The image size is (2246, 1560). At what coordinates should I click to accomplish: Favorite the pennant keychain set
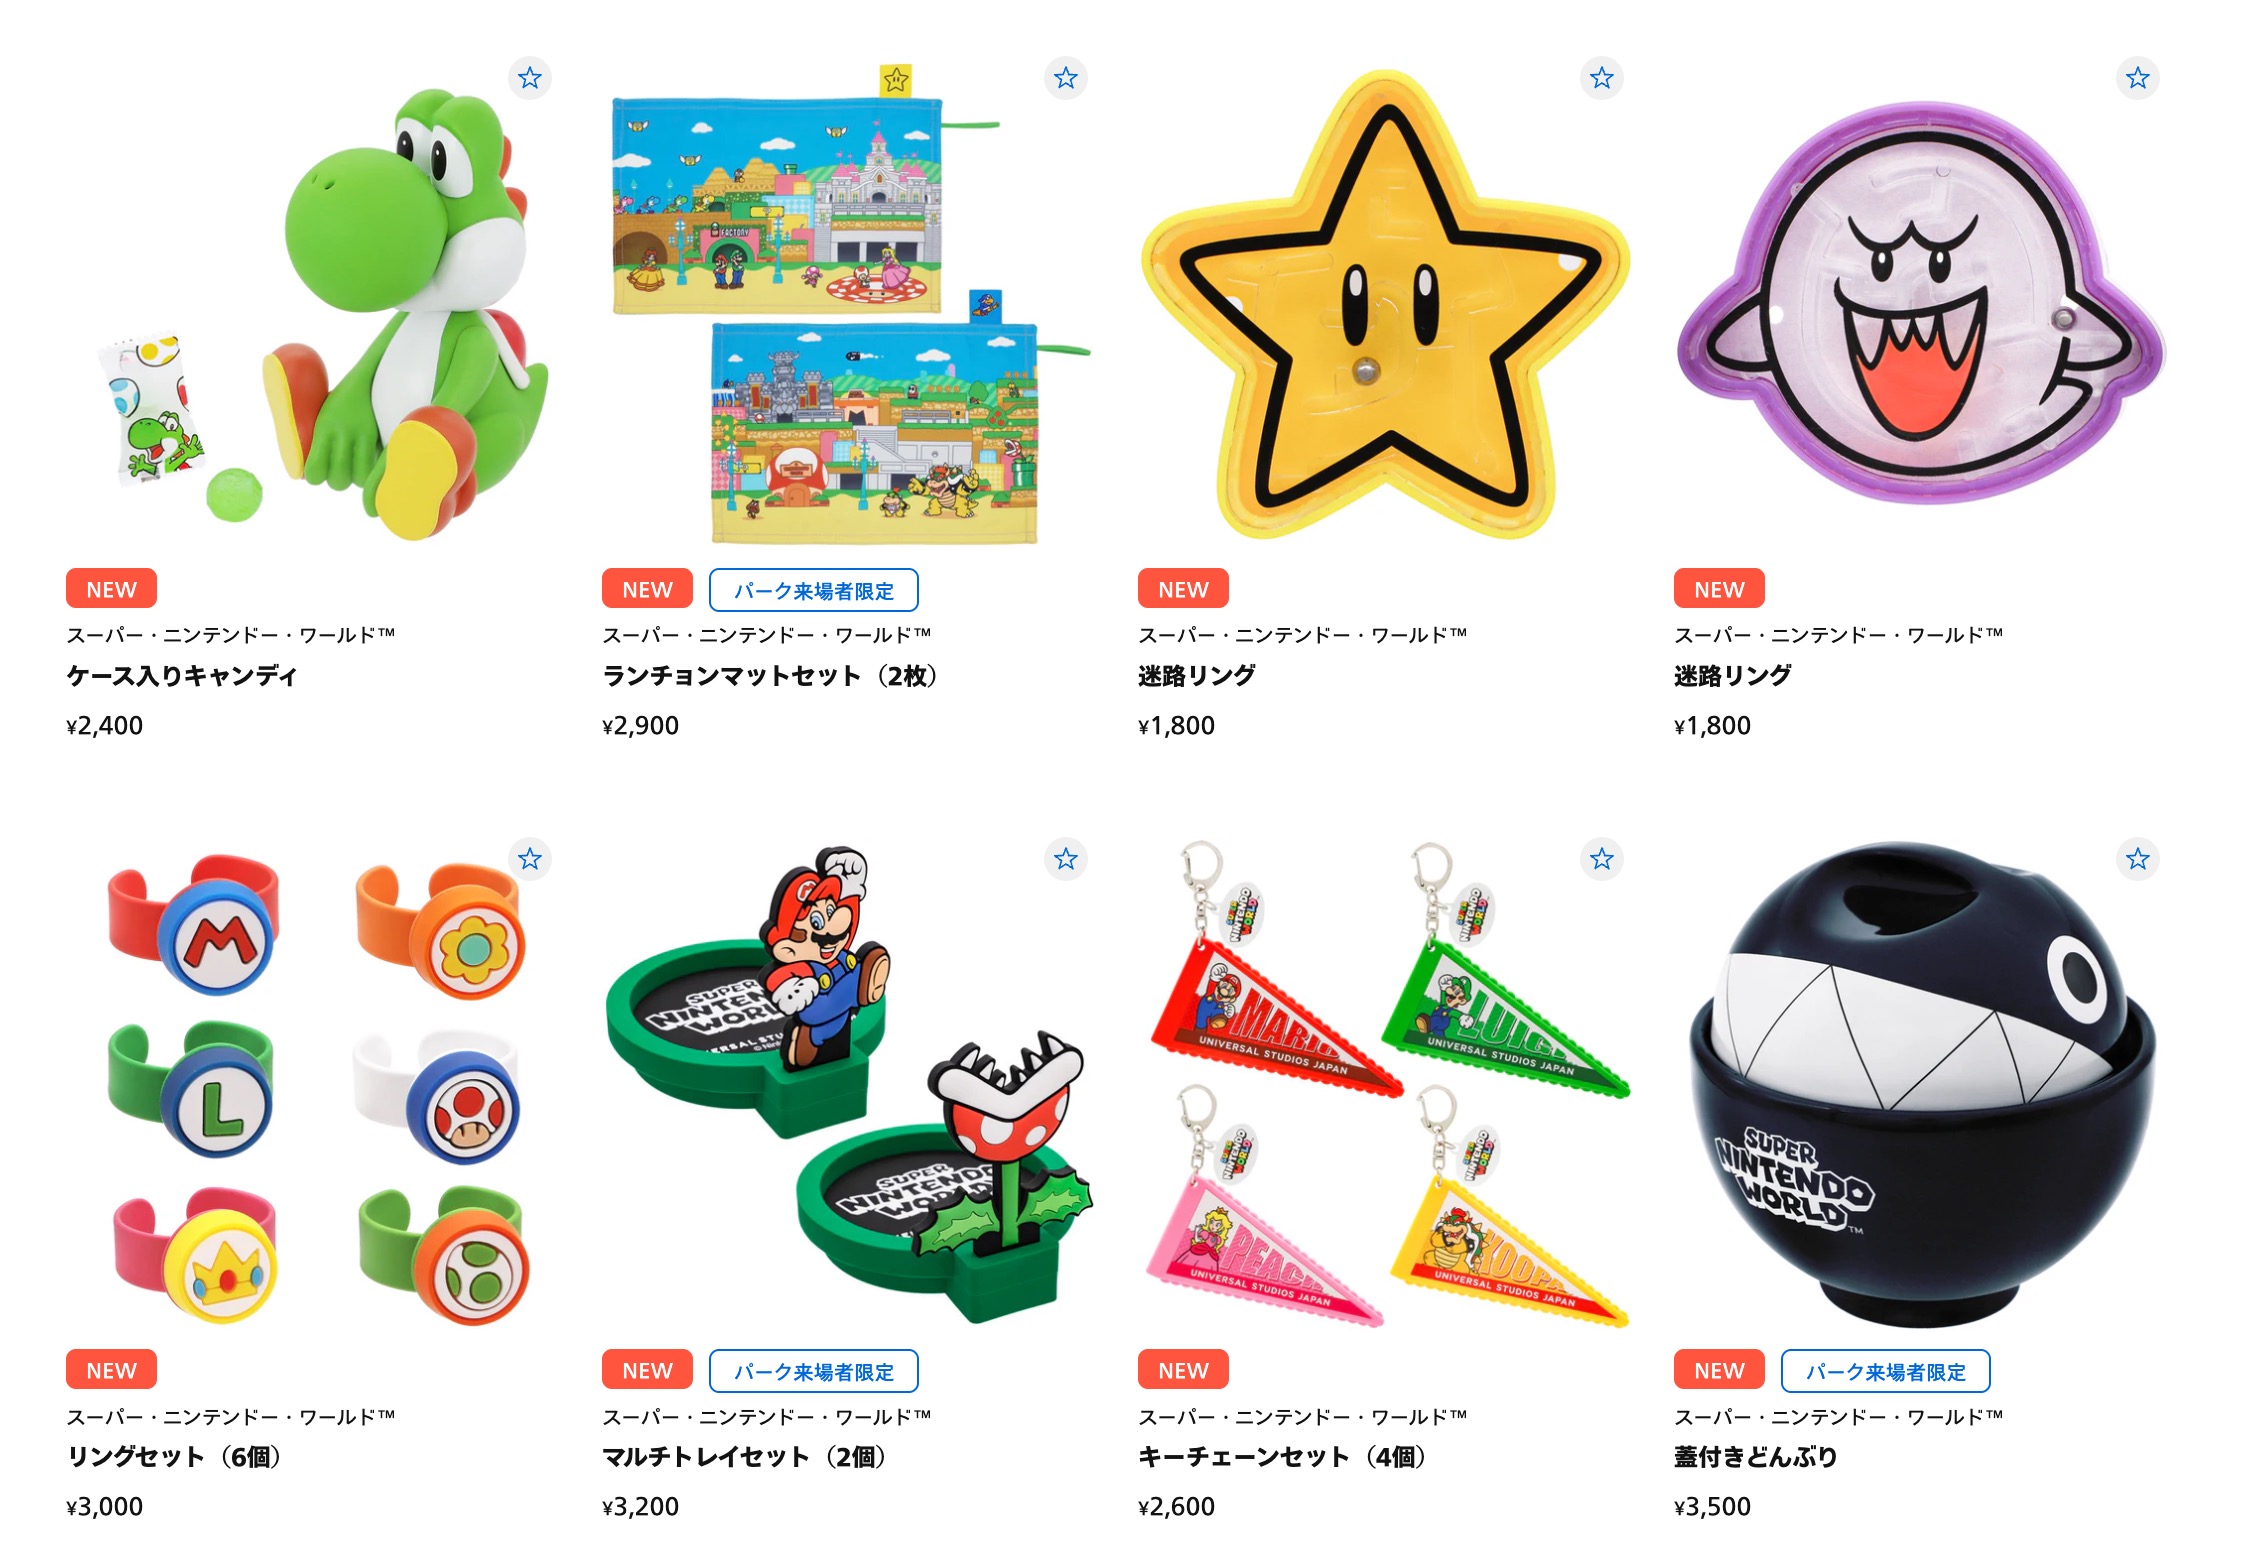pyautogui.click(x=1602, y=859)
